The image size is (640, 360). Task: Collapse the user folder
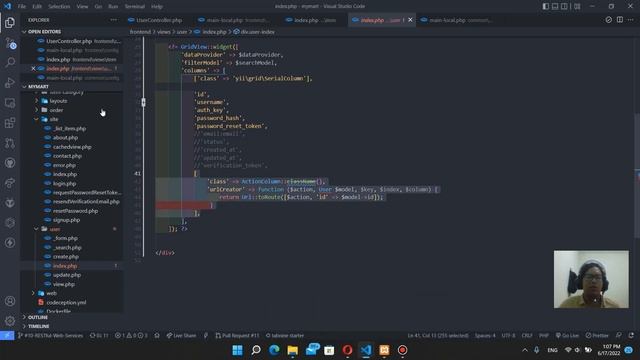(x=54, y=229)
